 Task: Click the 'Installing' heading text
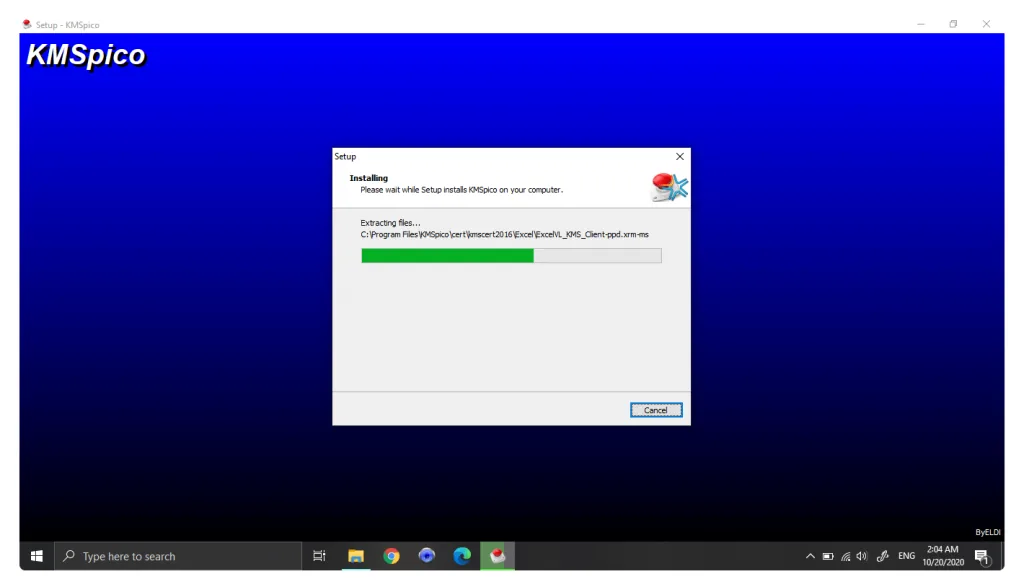tap(368, 178)
